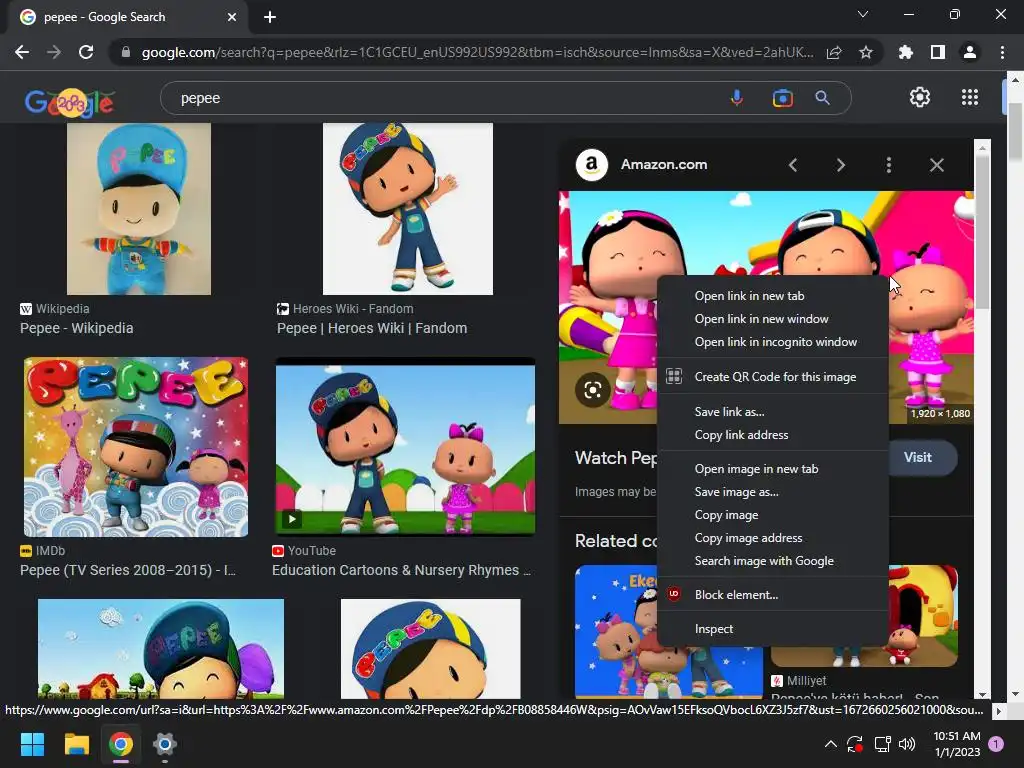The image size is (1024, 768).
Task: Select Search image with Google
Action: pos(773,561)
